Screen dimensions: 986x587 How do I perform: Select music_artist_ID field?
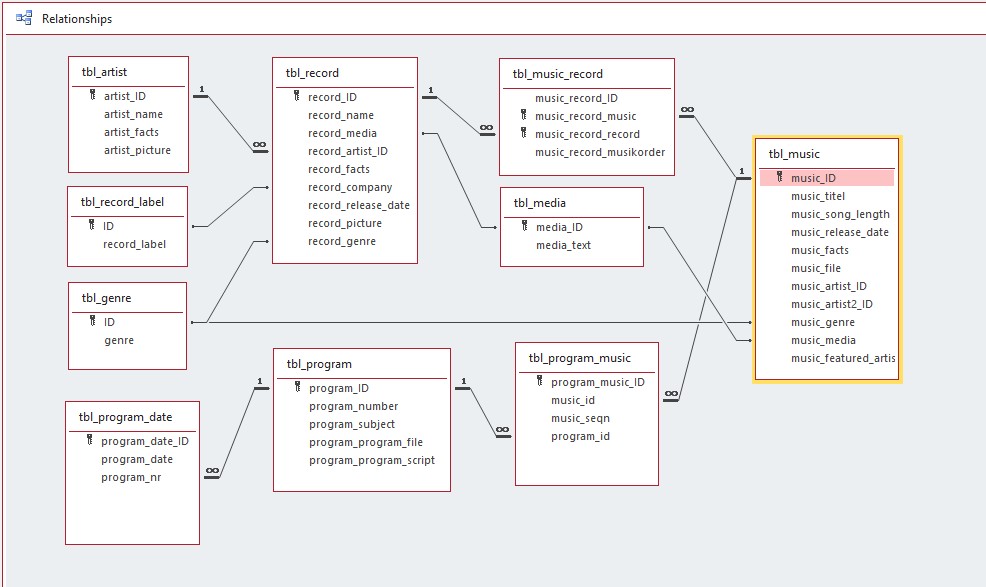828,286
